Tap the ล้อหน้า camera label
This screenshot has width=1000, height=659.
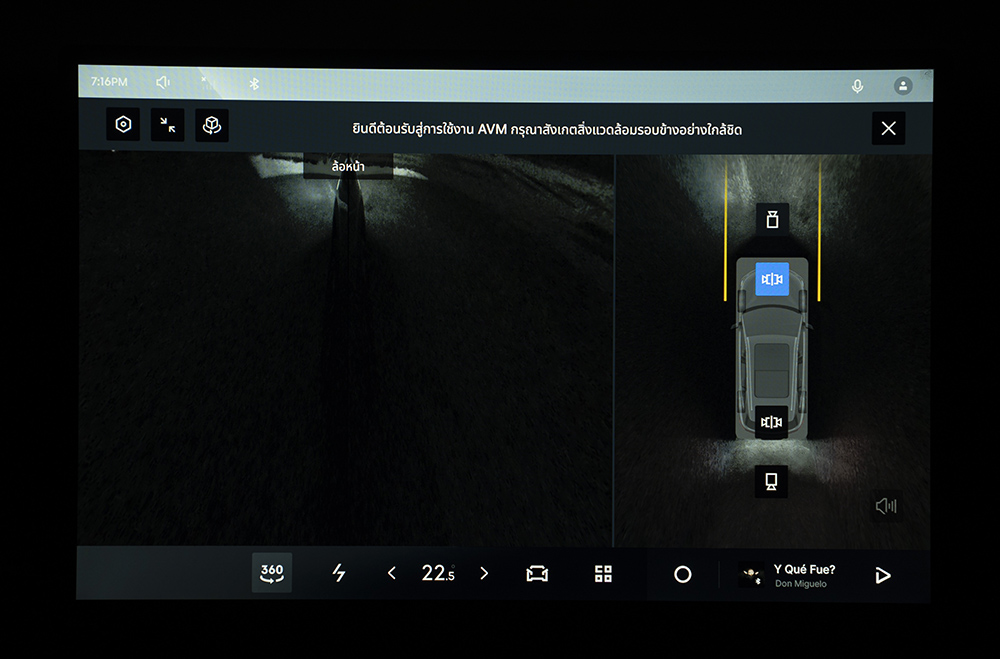348,167
